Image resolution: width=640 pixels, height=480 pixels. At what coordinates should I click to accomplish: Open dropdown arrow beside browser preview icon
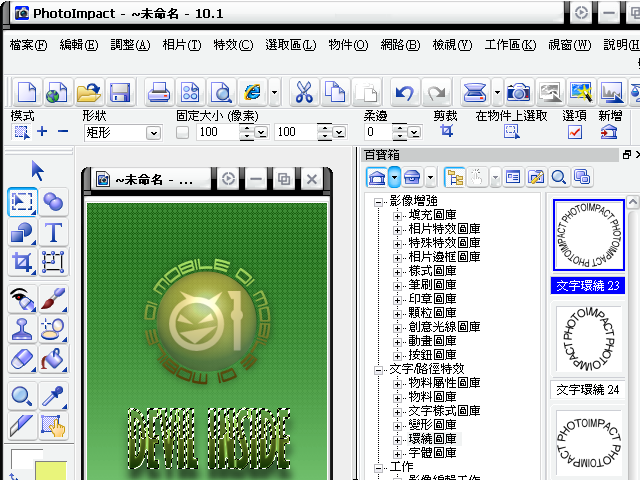[275, 92]
